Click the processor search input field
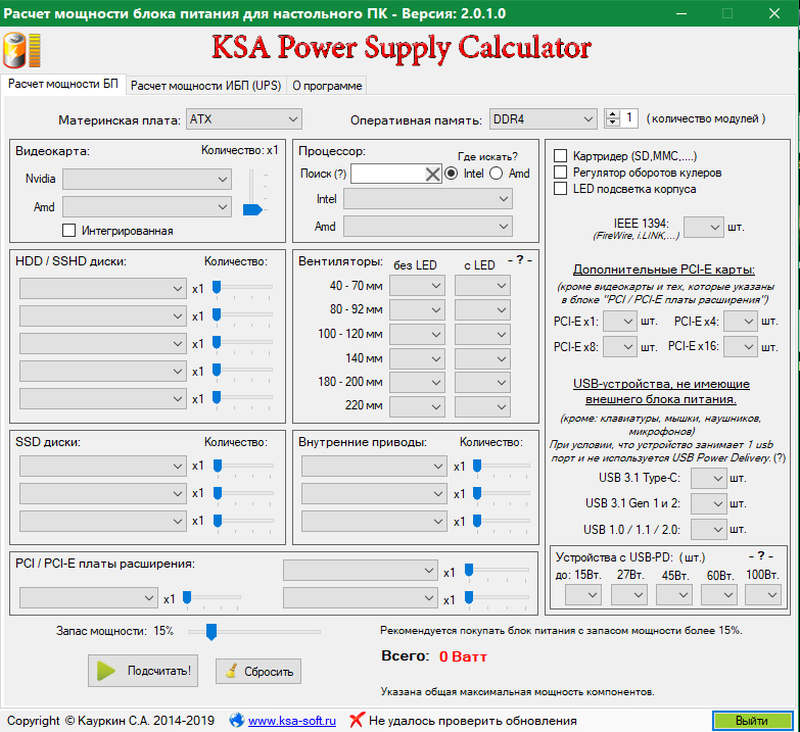 click(x=388, y=174)
